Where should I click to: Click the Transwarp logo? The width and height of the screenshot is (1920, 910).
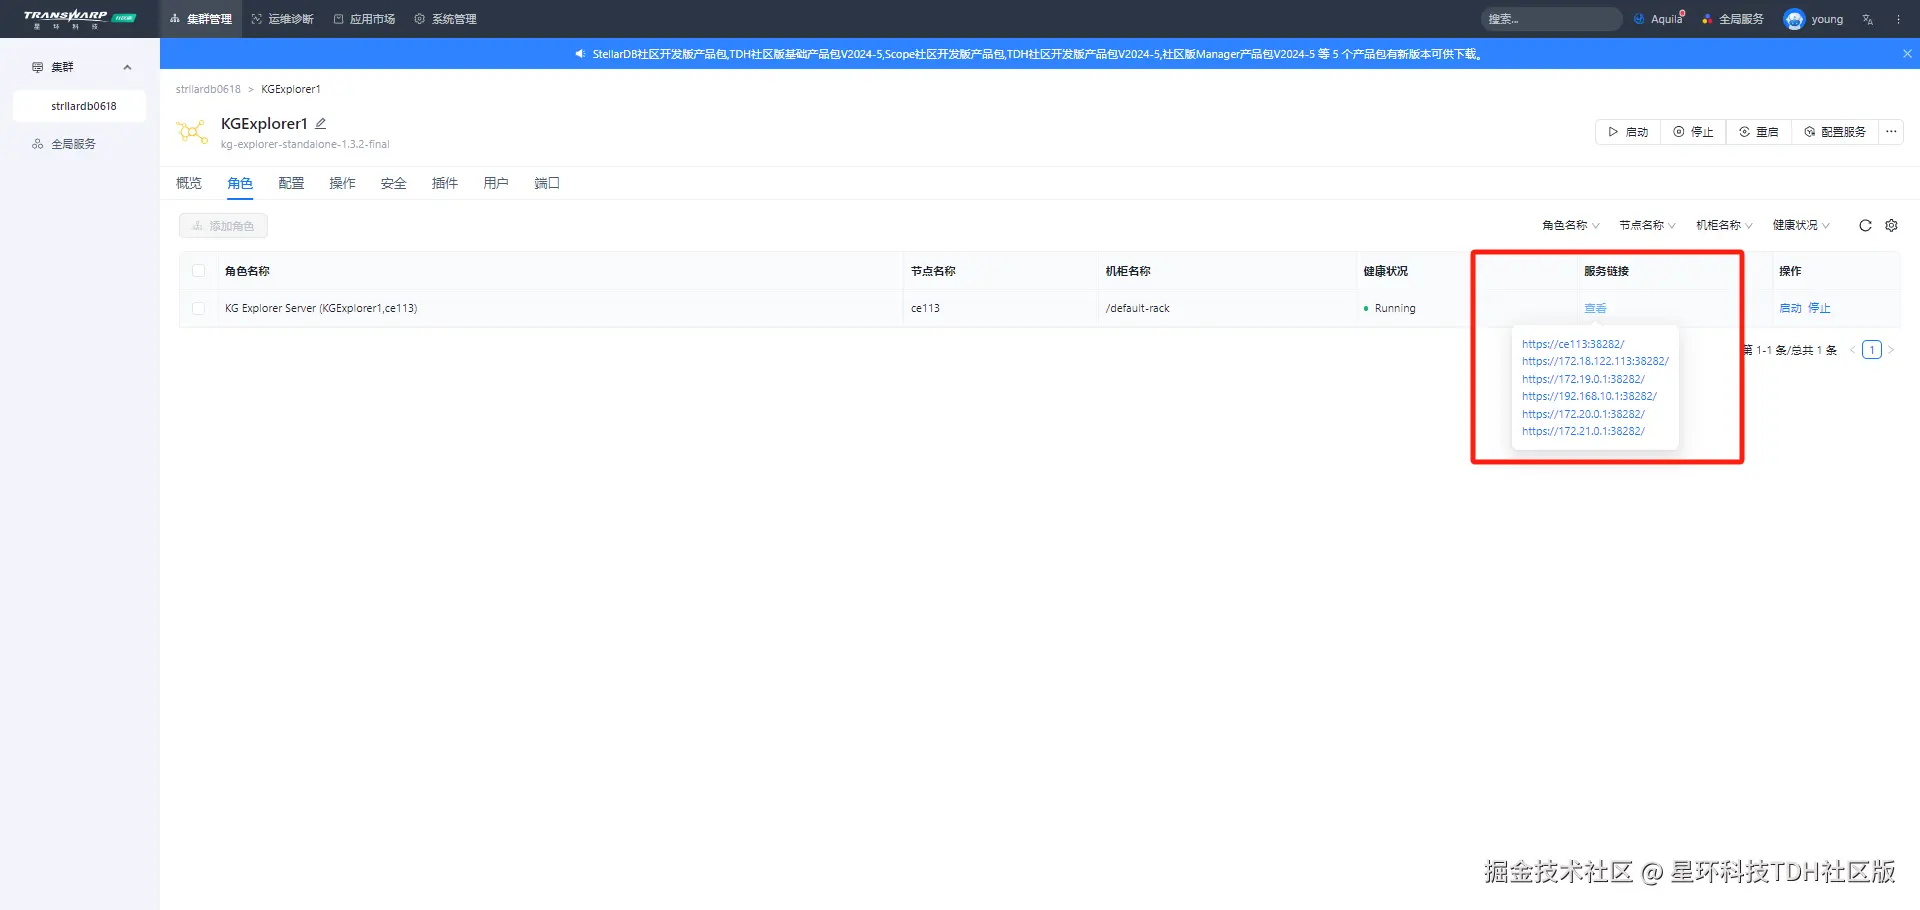pos(78,19)
